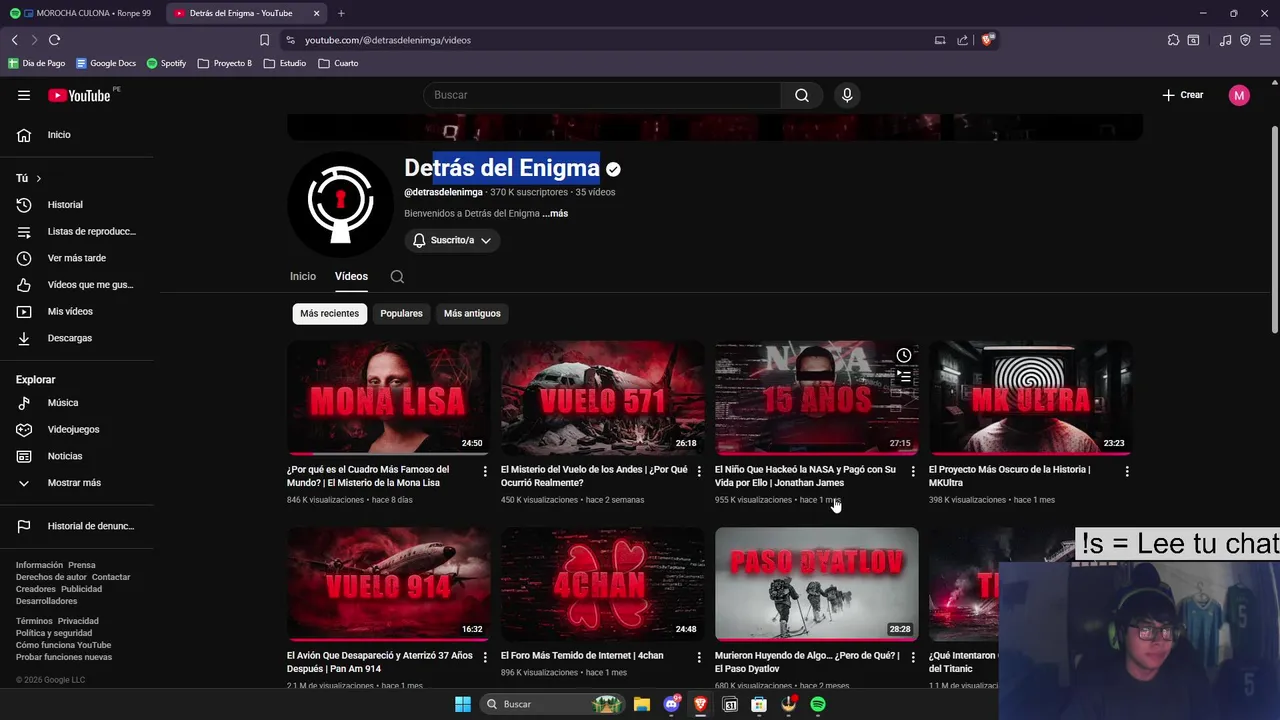
Task: Click in the YouTube Buscar search field
Action: point(603,95)
